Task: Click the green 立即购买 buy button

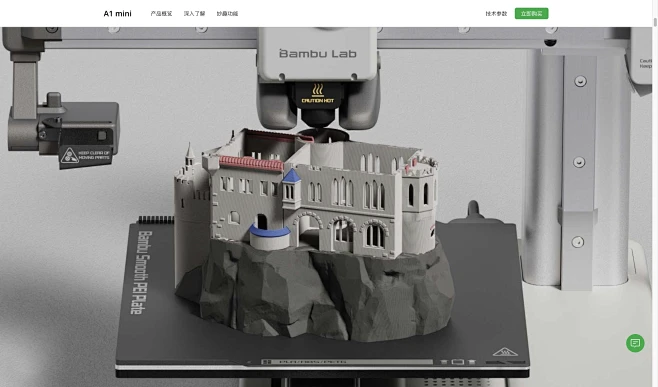Action: click(531, 13)
